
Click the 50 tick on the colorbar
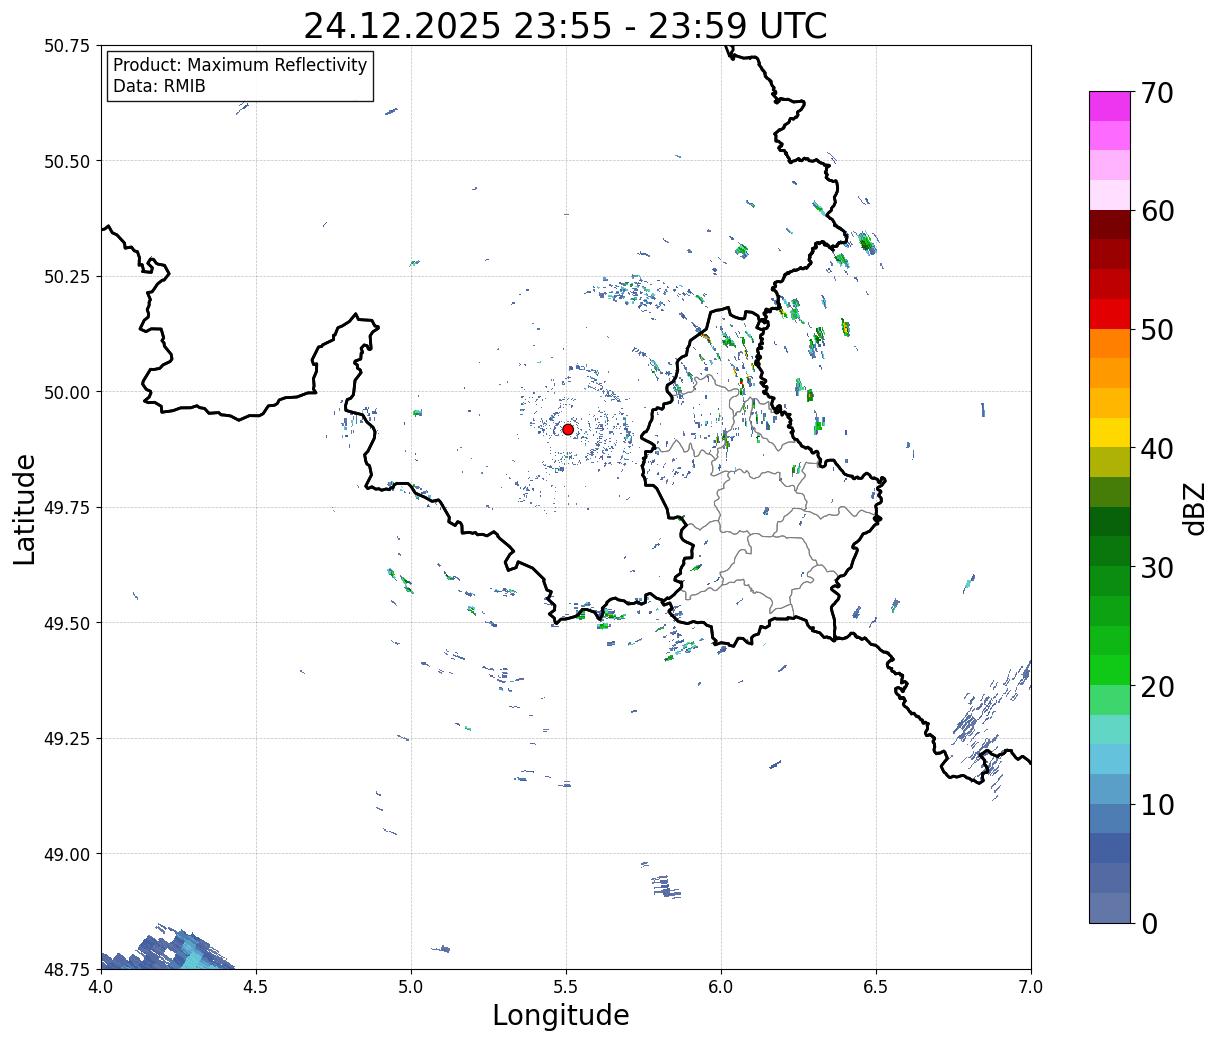click(1157, 330)
